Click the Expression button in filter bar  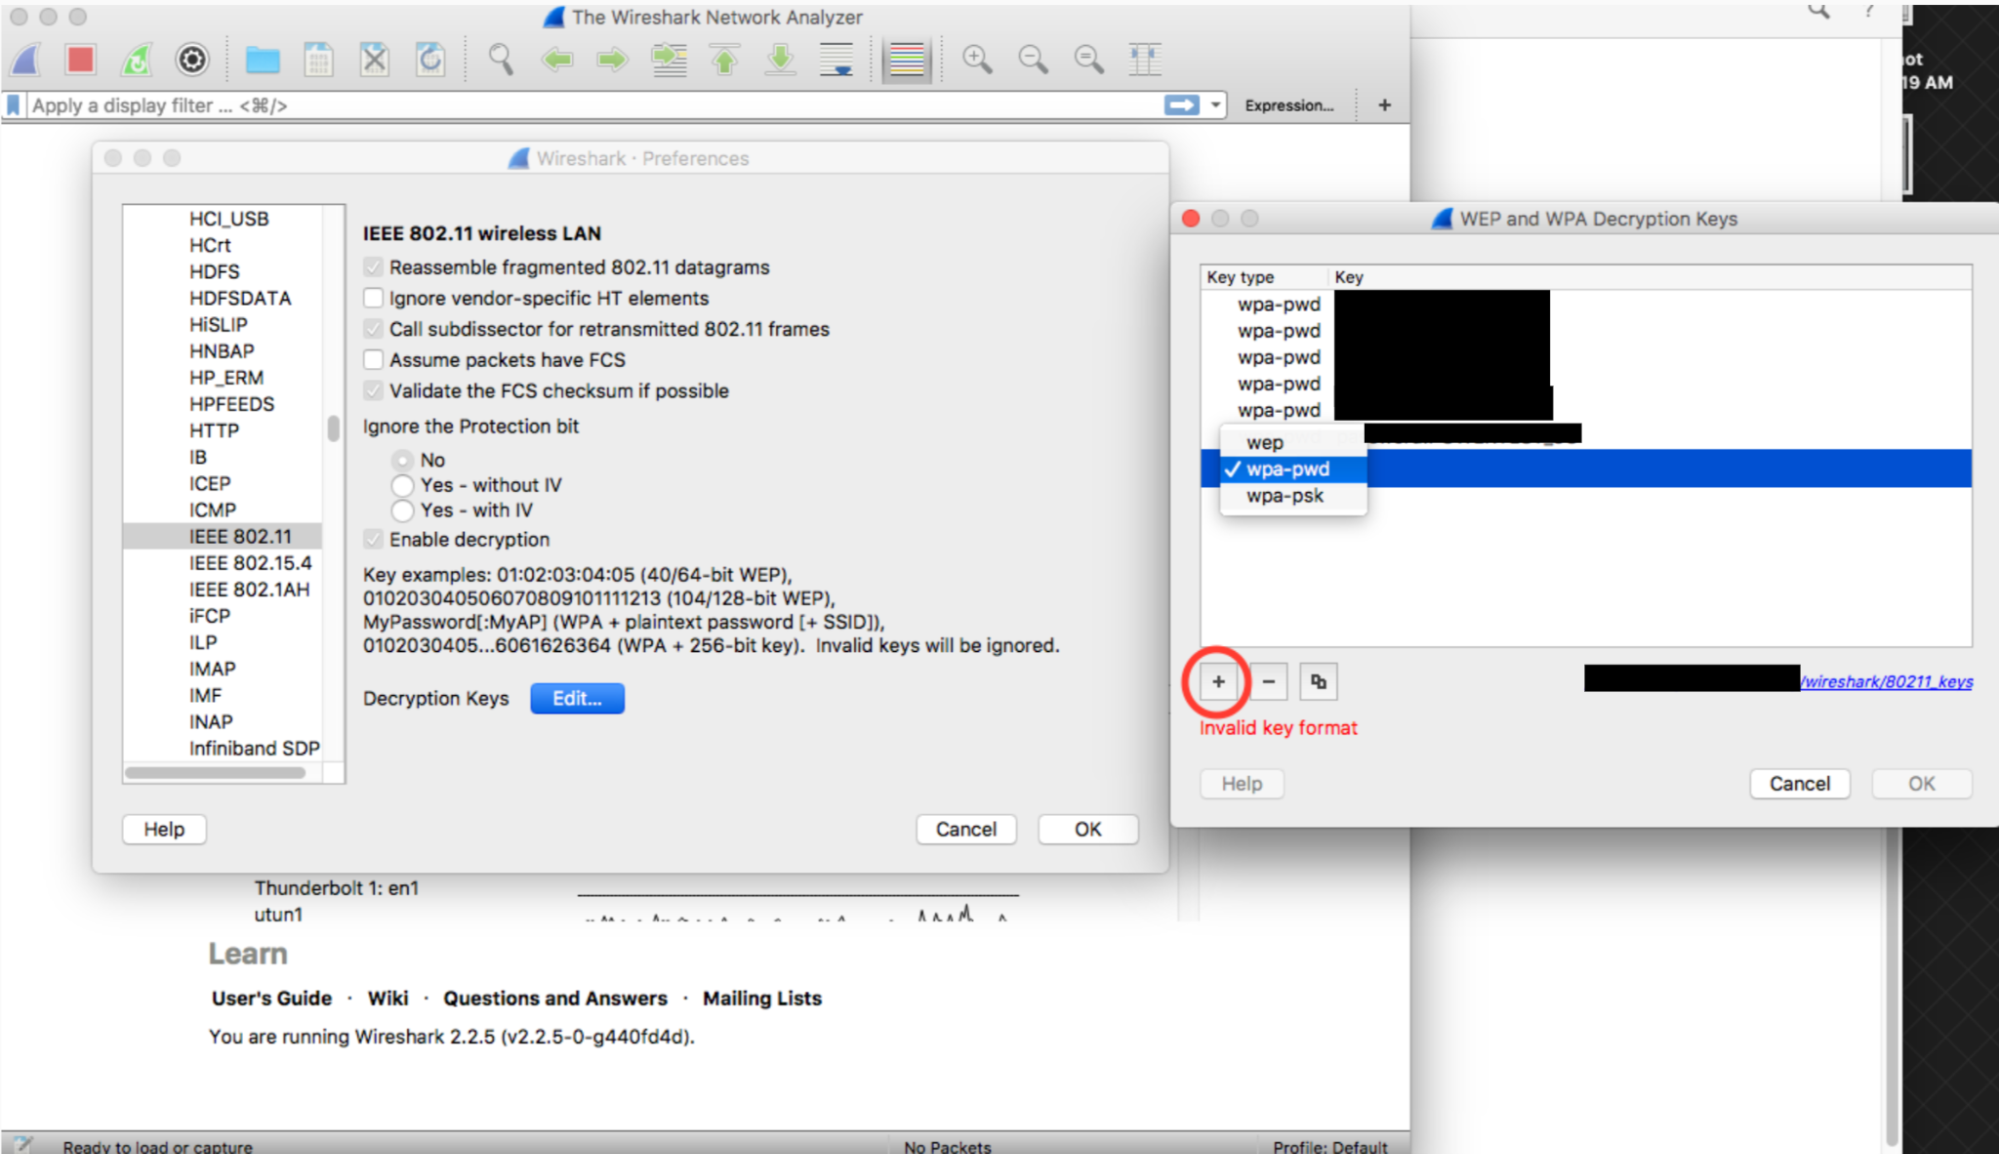[1289, 104]
